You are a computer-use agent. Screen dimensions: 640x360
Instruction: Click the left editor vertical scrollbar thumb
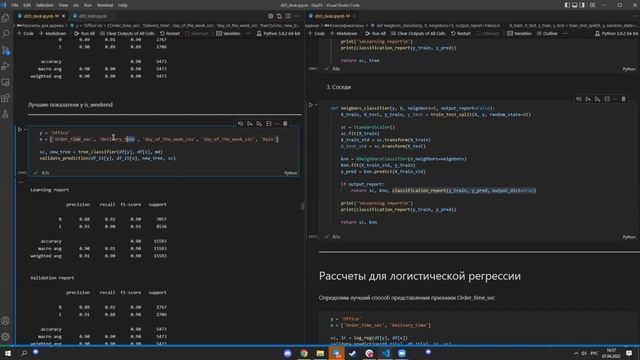302,206
